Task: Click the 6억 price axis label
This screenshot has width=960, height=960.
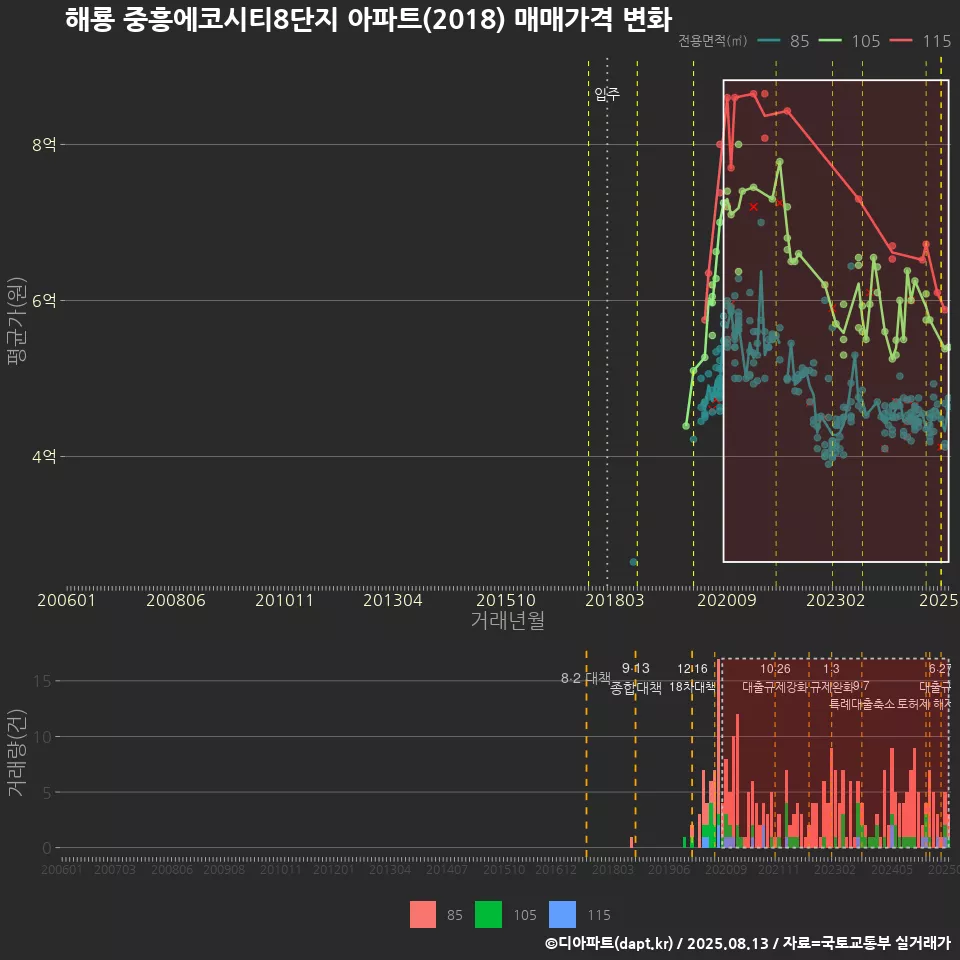Action: coord(44,301)
